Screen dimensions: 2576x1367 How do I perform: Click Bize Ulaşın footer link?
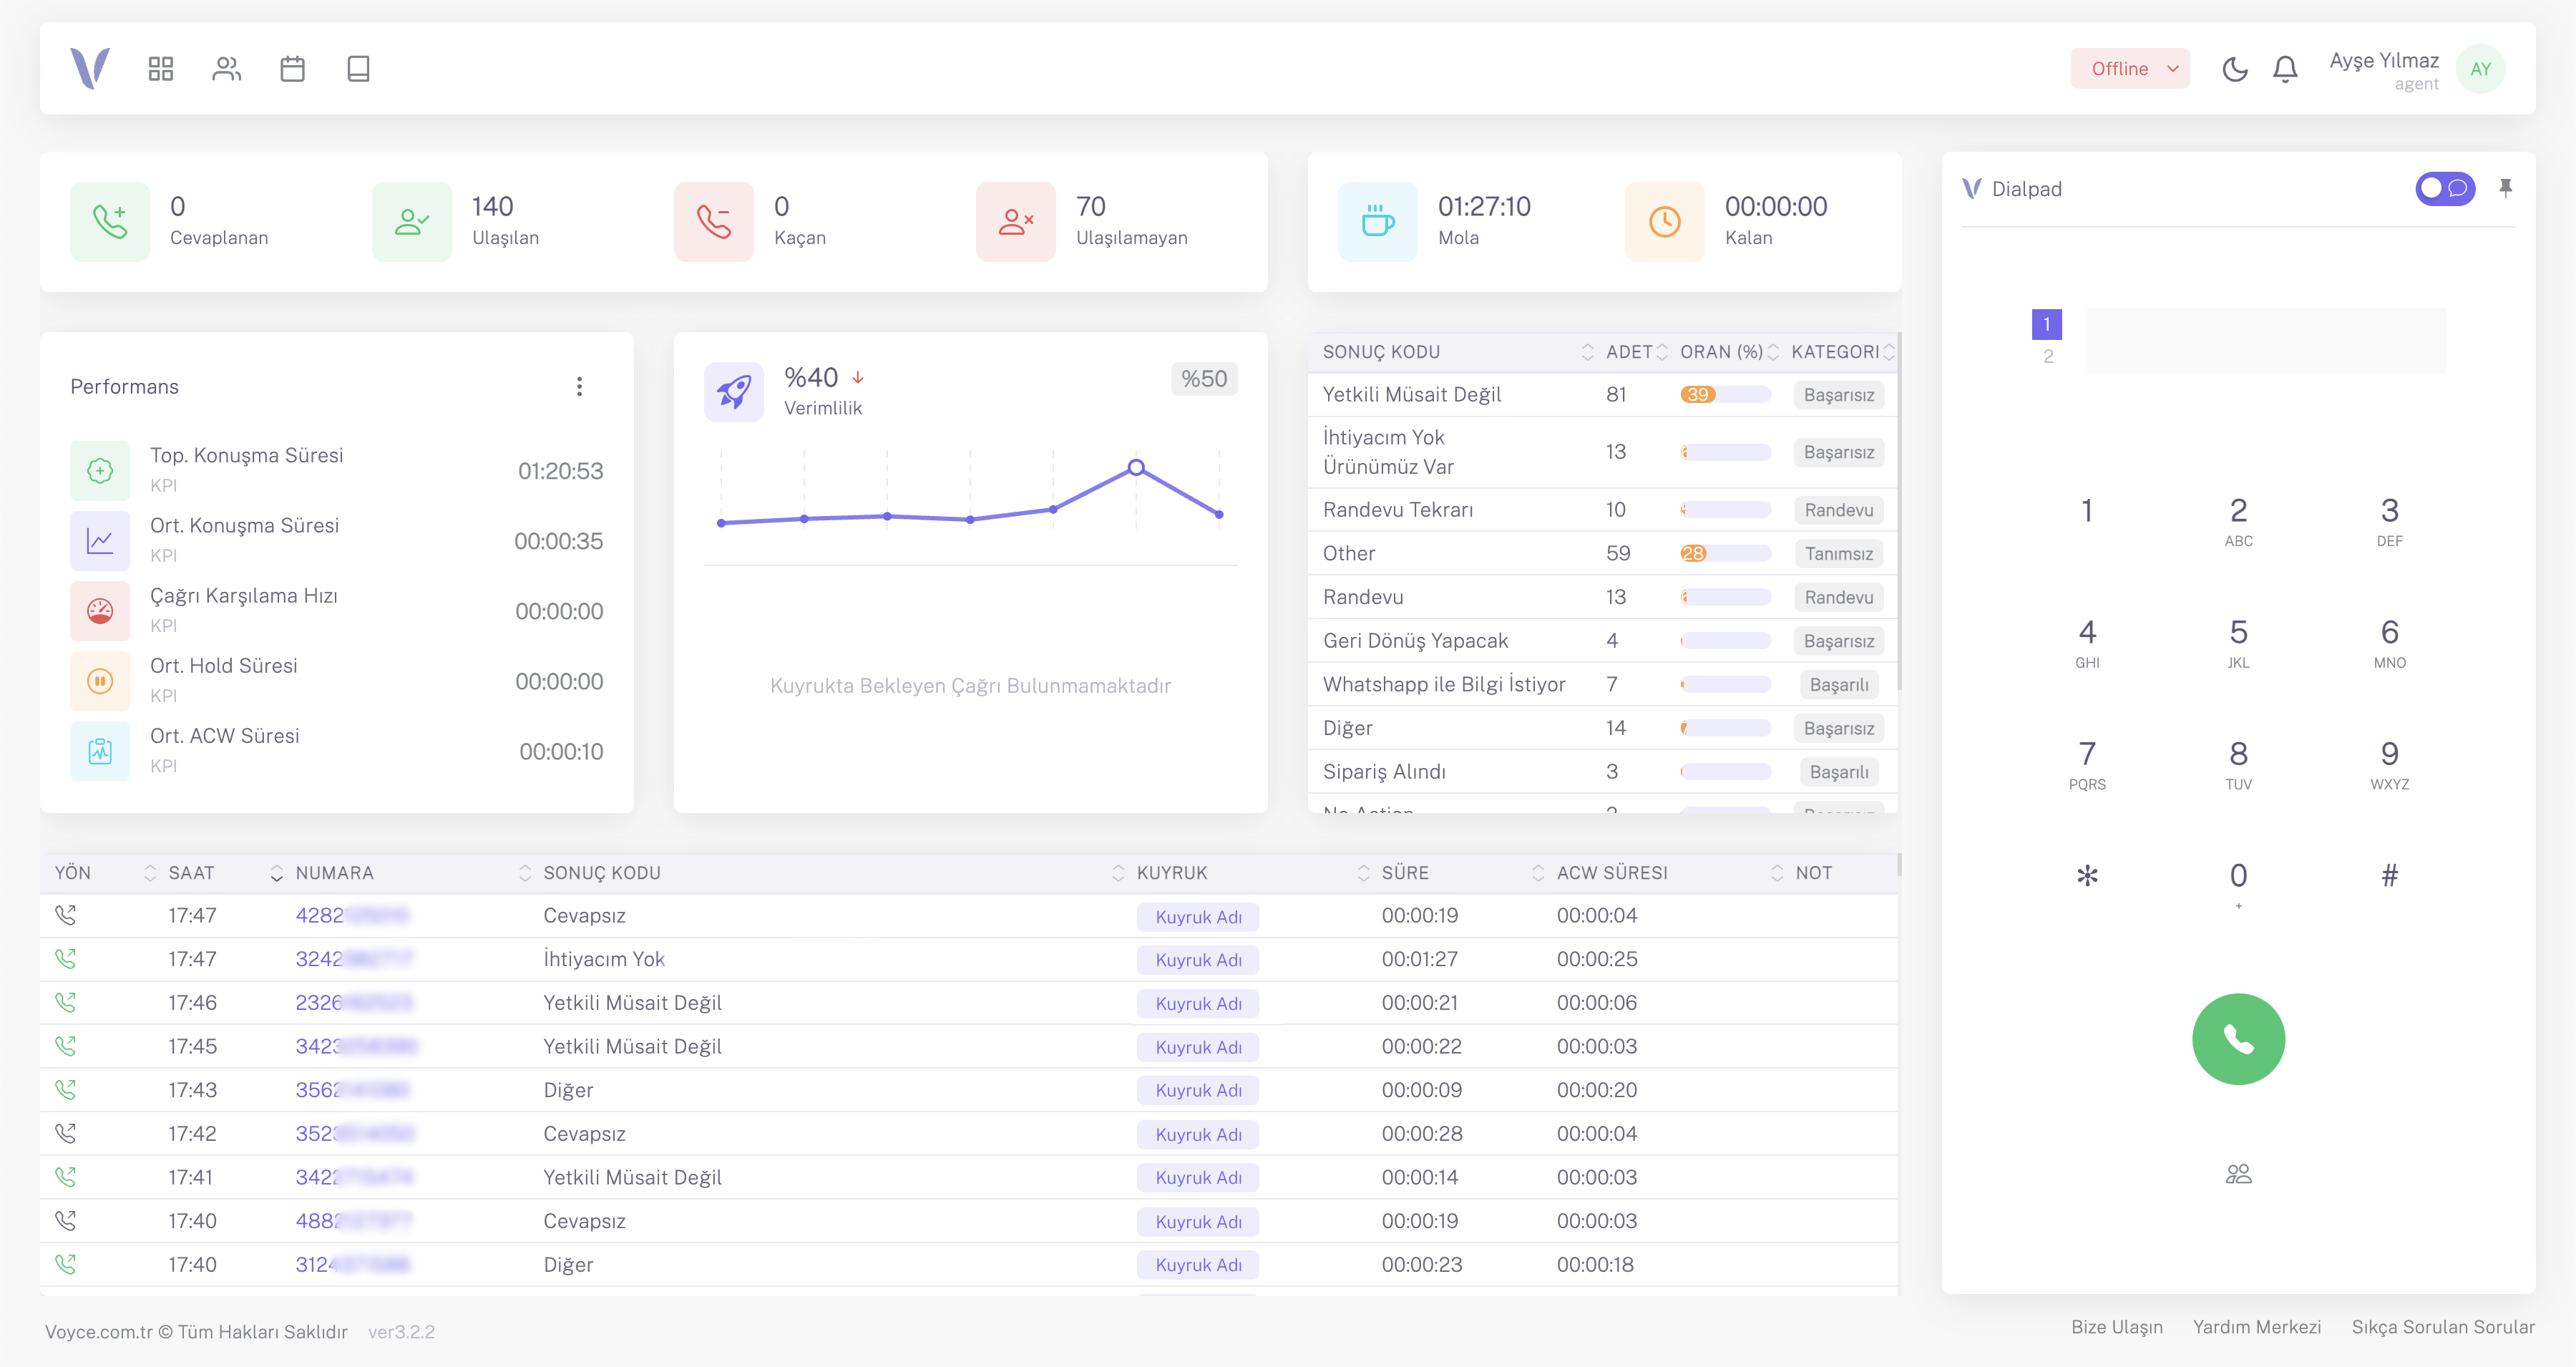pyautogui.click(x=2116, y=1327)
